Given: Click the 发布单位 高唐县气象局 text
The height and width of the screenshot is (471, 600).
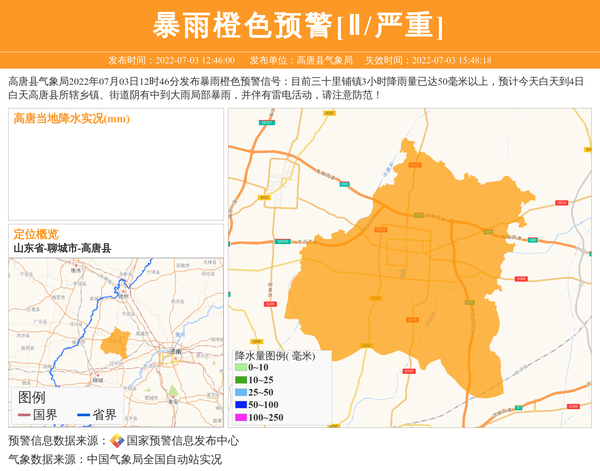Looking at the screenshot, I should pos(301,60).
